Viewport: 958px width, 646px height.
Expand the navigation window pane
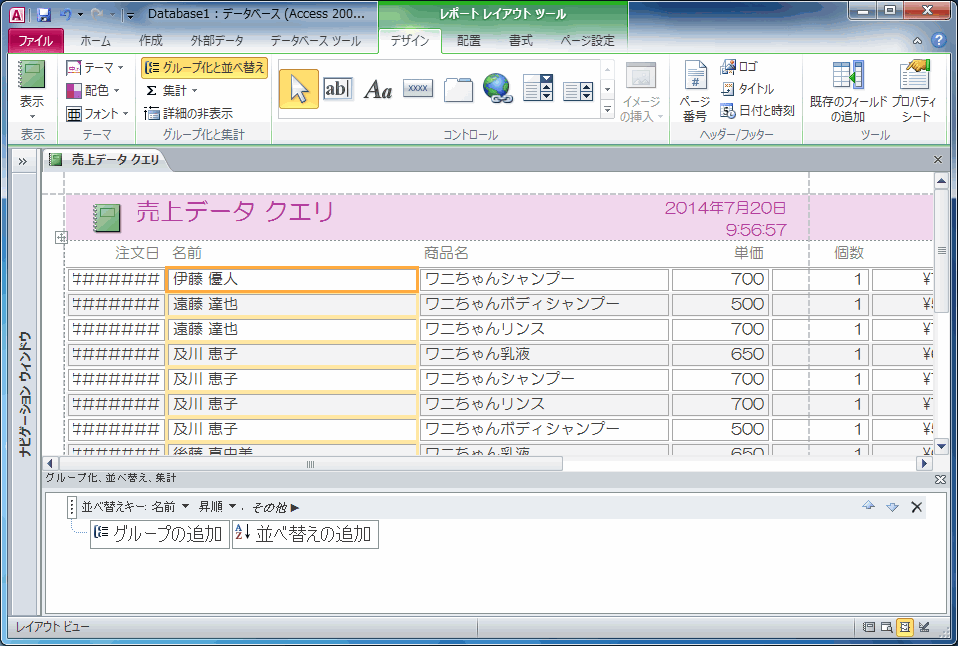pos(23,161)
